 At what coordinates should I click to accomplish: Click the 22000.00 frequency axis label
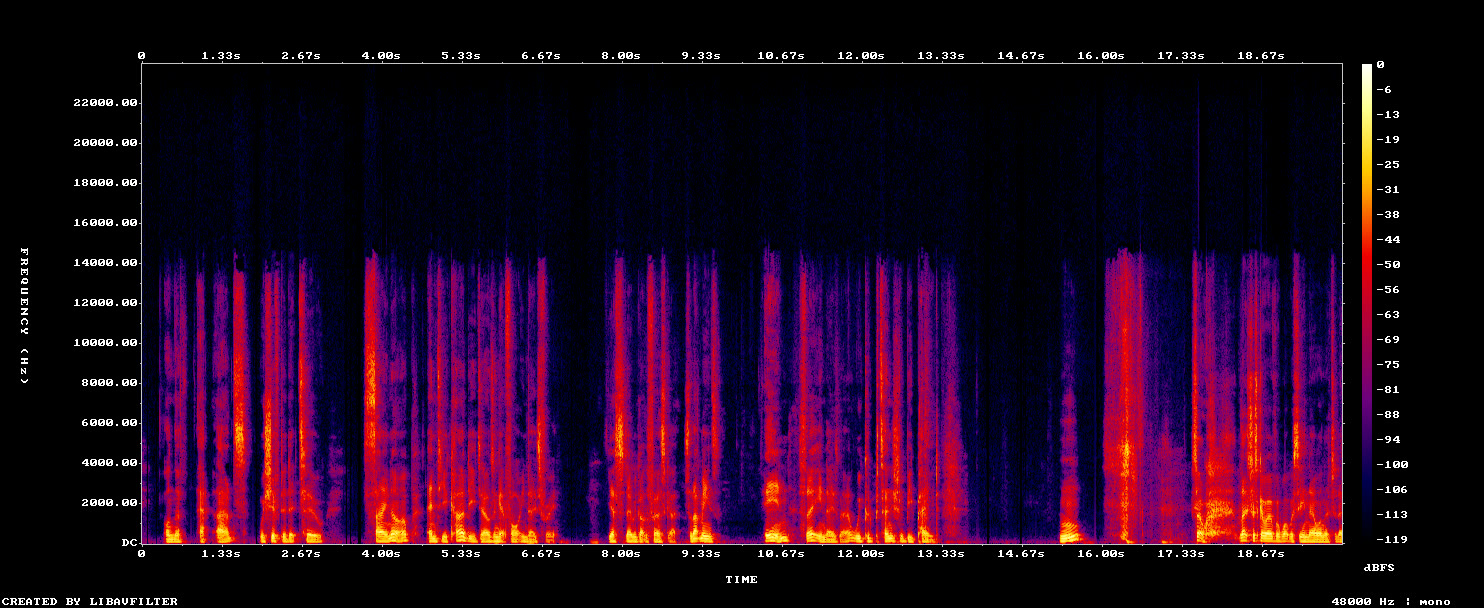(x=105, y=103)
